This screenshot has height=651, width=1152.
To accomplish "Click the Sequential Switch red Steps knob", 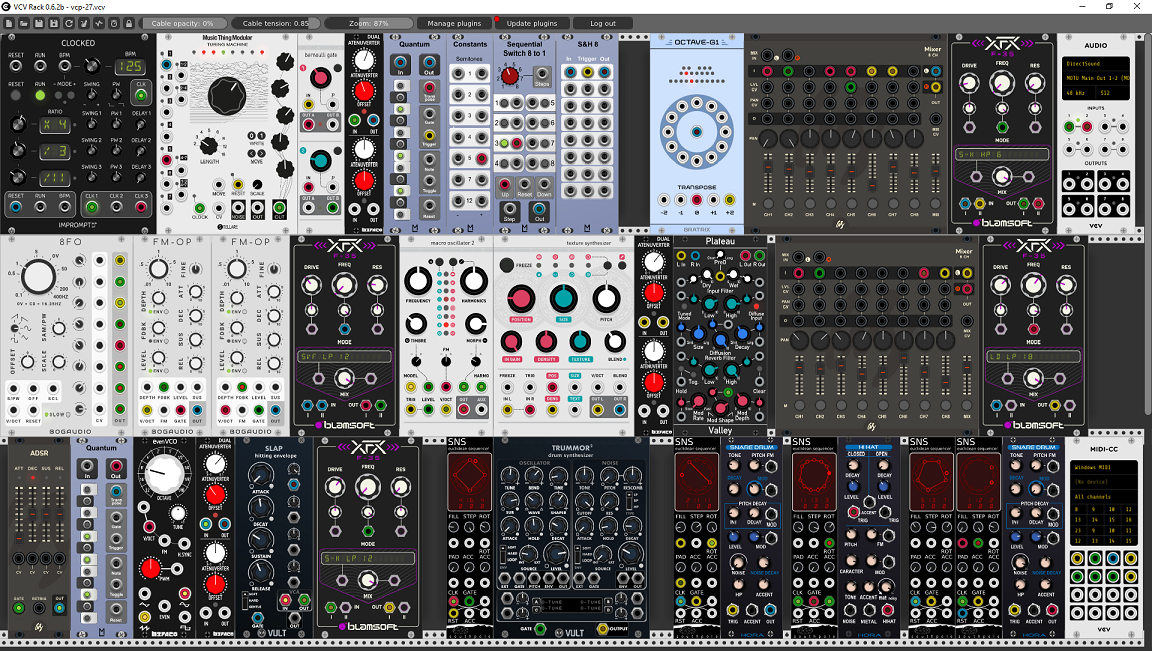I will pos(509,76).
